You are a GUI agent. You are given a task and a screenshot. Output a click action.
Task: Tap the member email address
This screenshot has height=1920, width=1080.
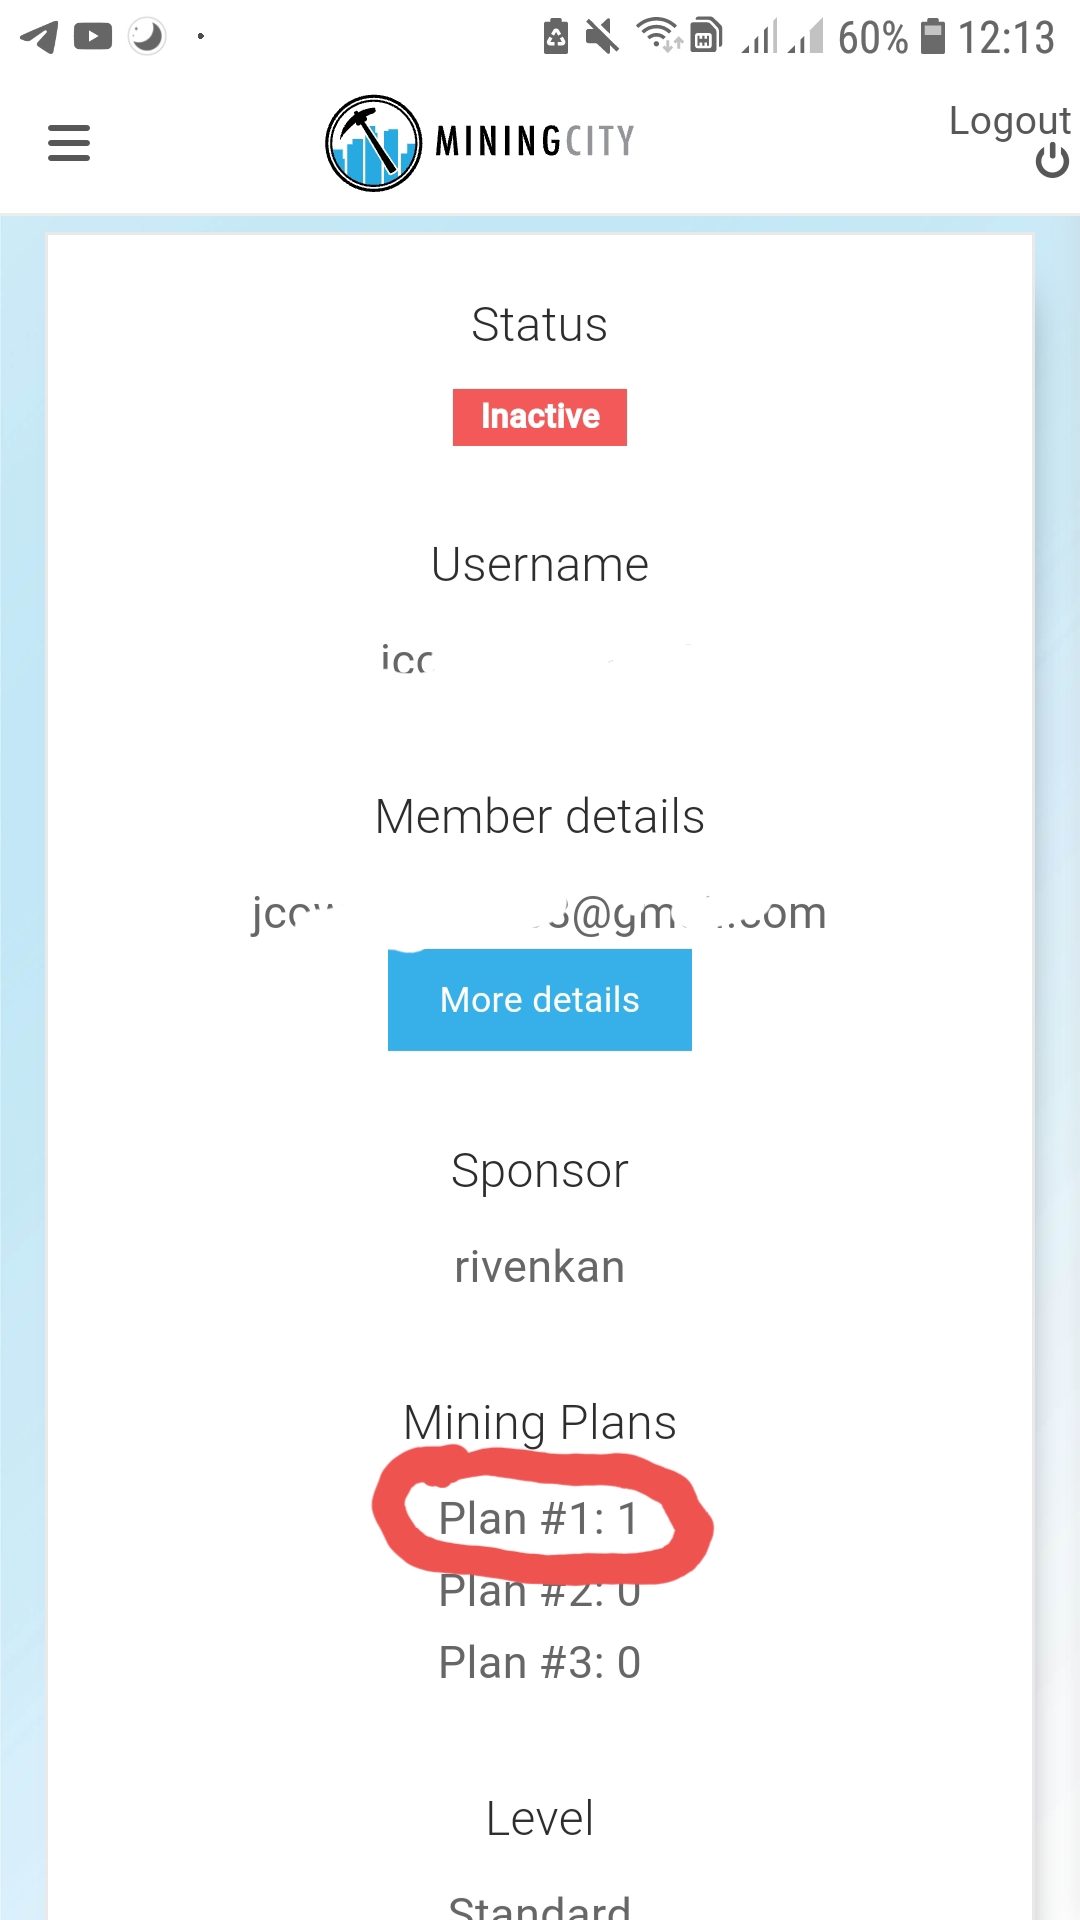point(540,913)
